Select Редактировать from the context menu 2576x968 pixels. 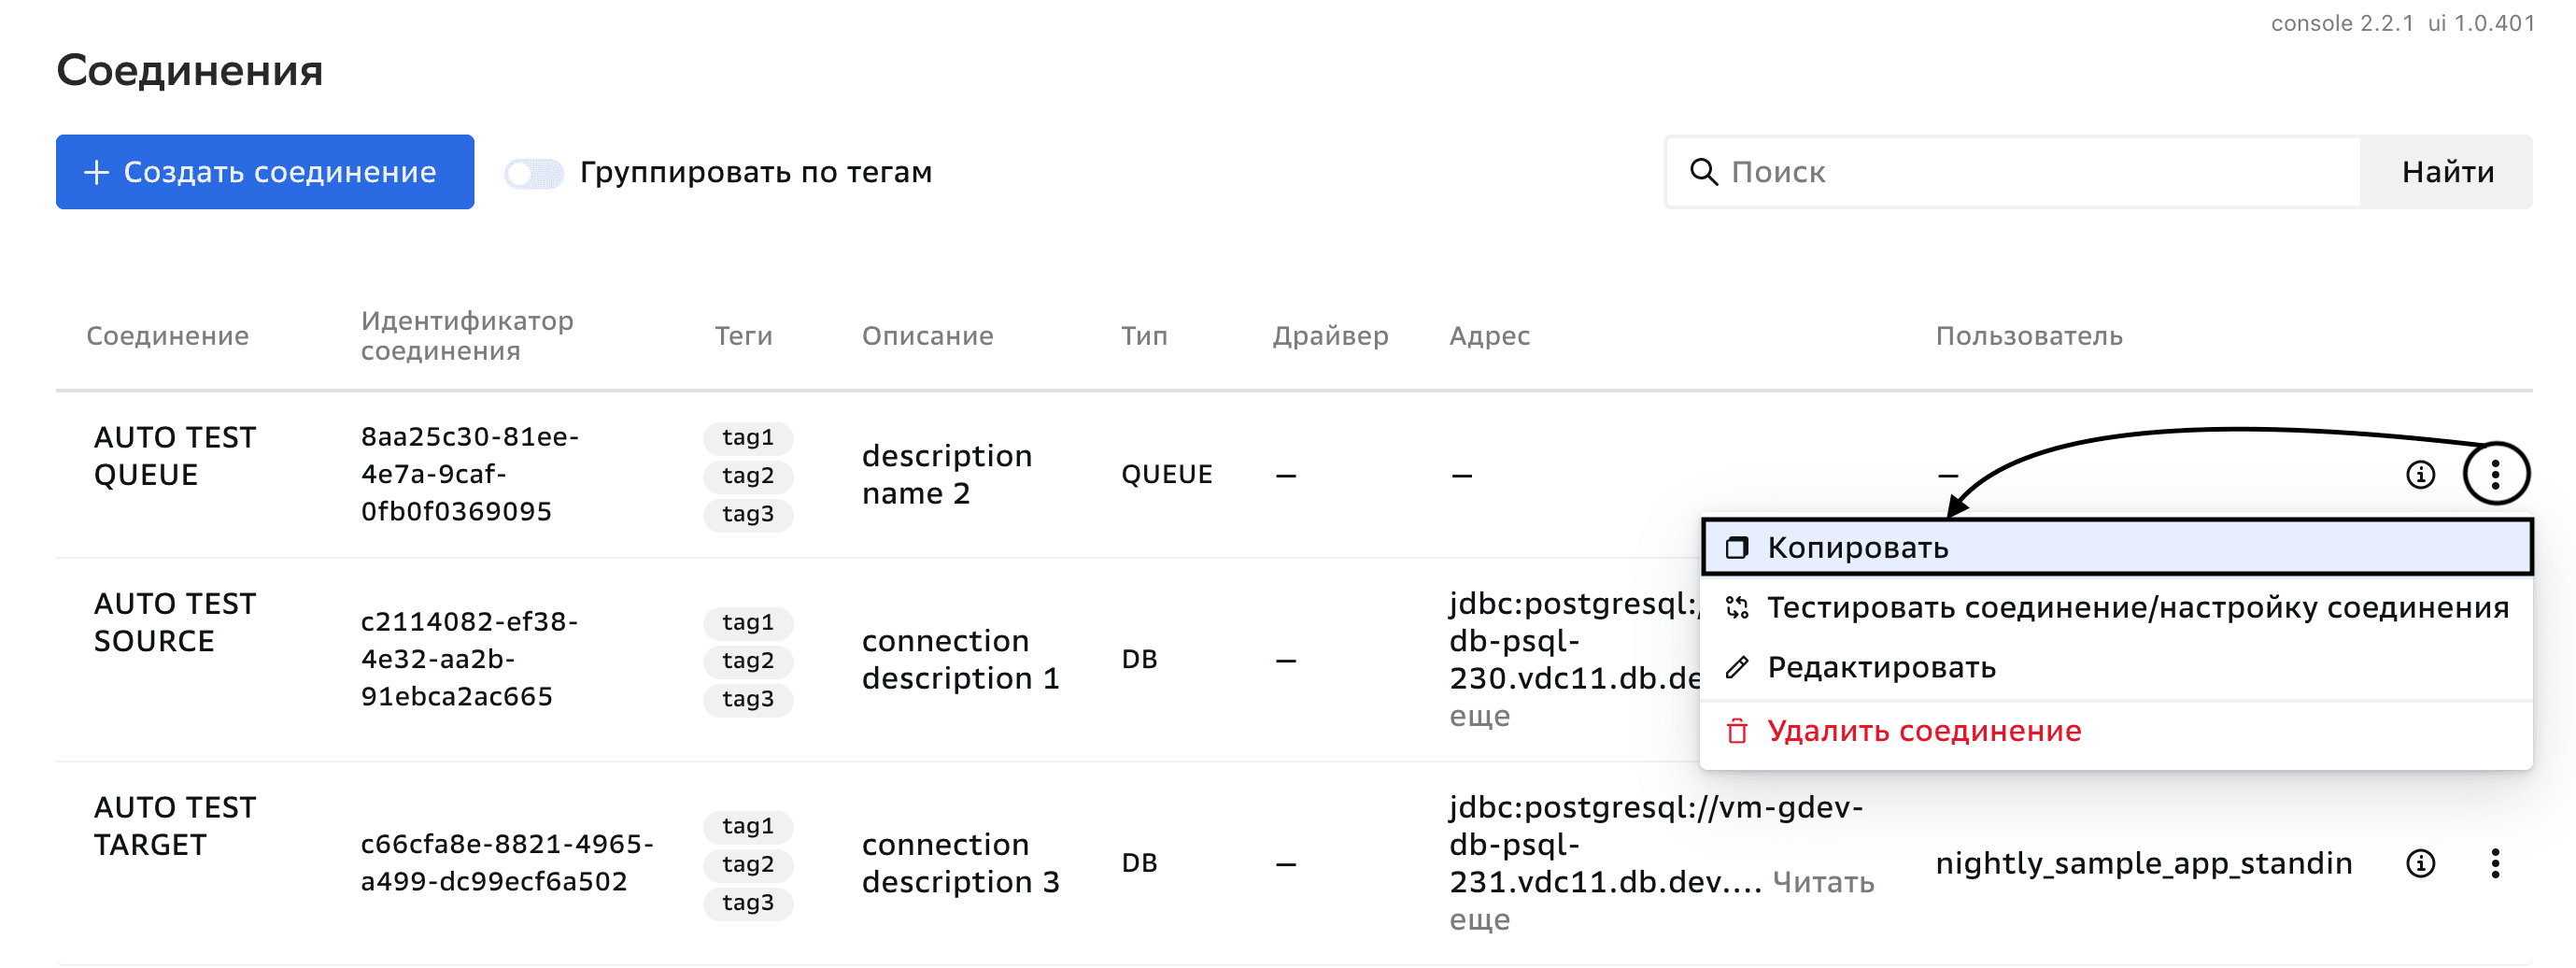click(1881, 667)
